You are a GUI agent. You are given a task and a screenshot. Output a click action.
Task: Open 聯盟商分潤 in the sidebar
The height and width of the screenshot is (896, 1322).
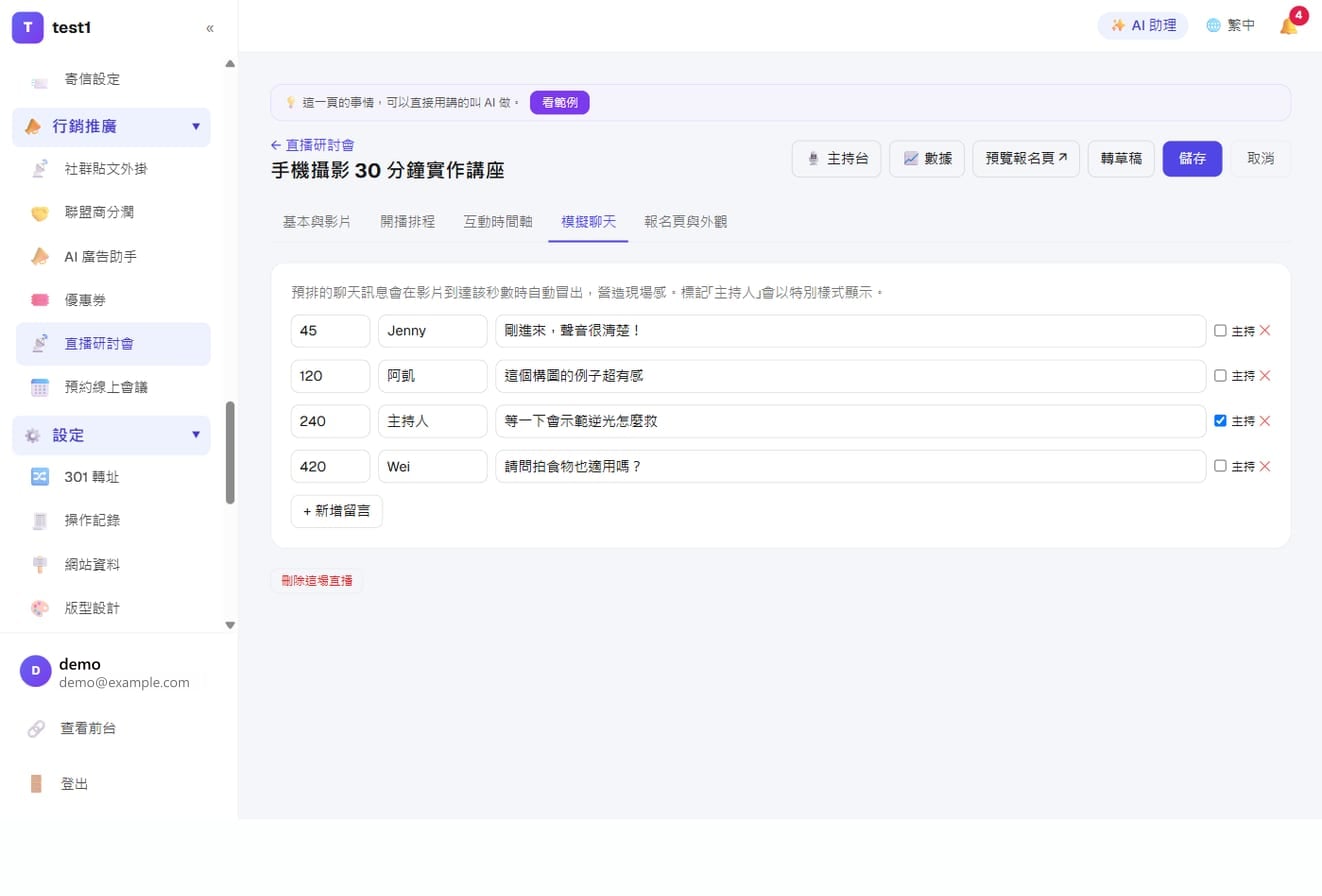point(113,213)
